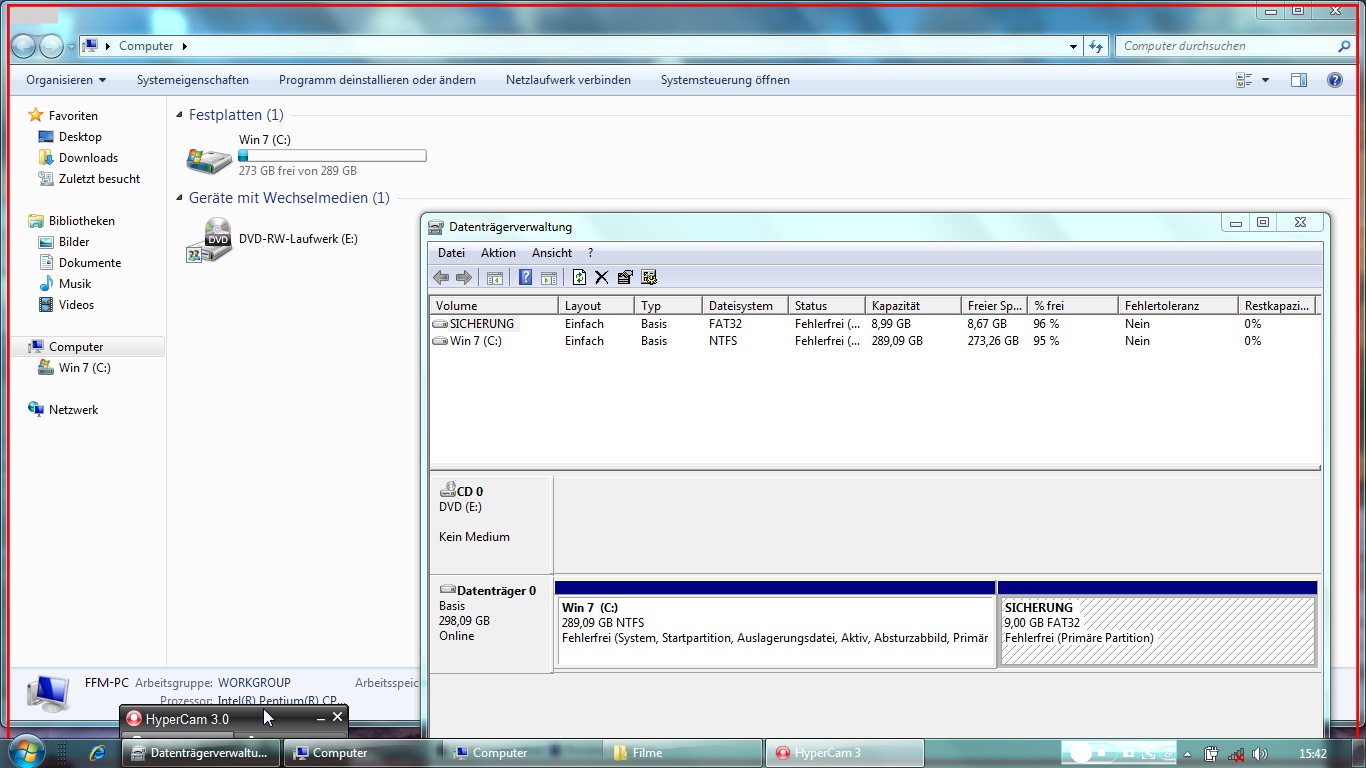
Task: Expand the Computer breadcrumb arrow
Action: coord(184,46)
